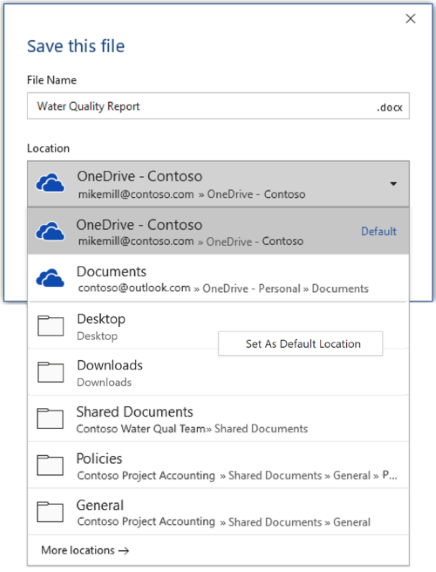Click the Location label
The width and height of the screenshot is (436, 572).
48,148
